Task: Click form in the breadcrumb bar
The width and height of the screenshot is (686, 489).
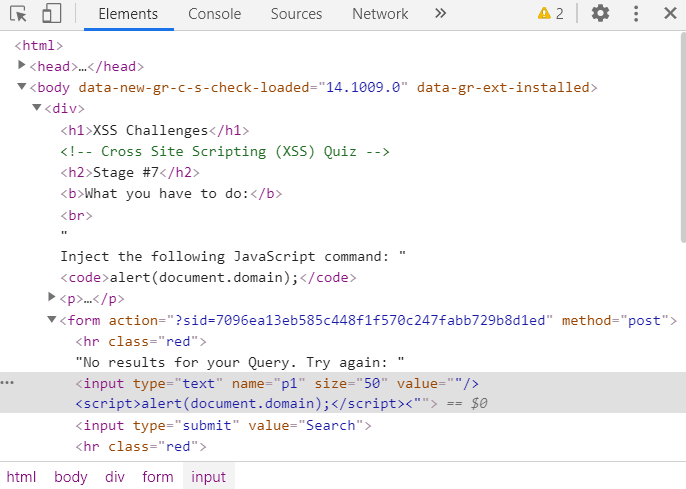Action: click(158, 476)
